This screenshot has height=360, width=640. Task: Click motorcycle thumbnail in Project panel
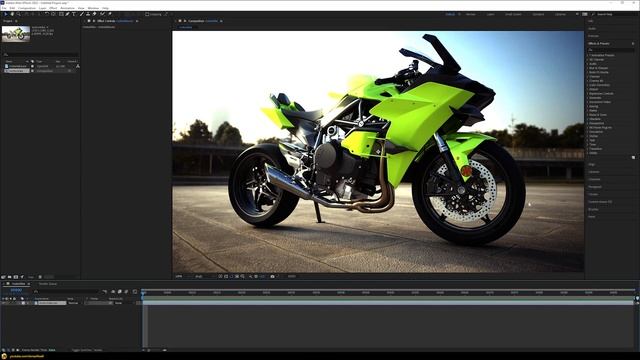16,34
